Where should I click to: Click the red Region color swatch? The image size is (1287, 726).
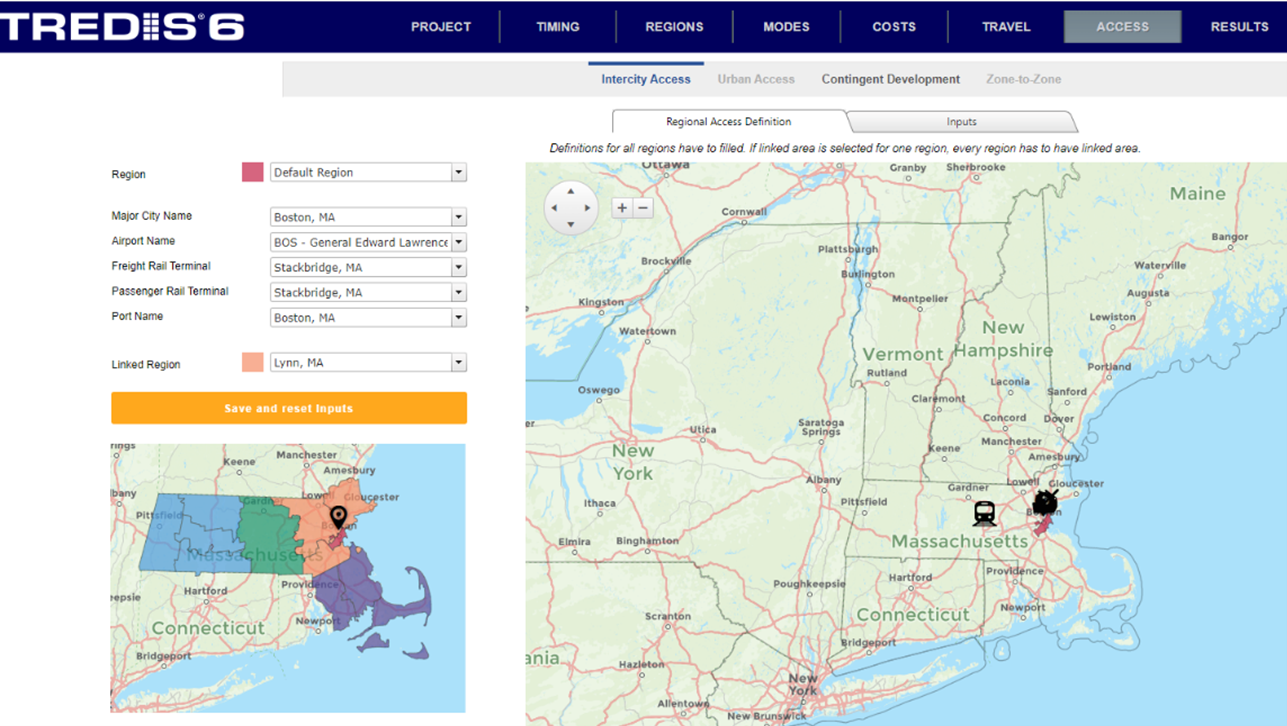(253, 172)
